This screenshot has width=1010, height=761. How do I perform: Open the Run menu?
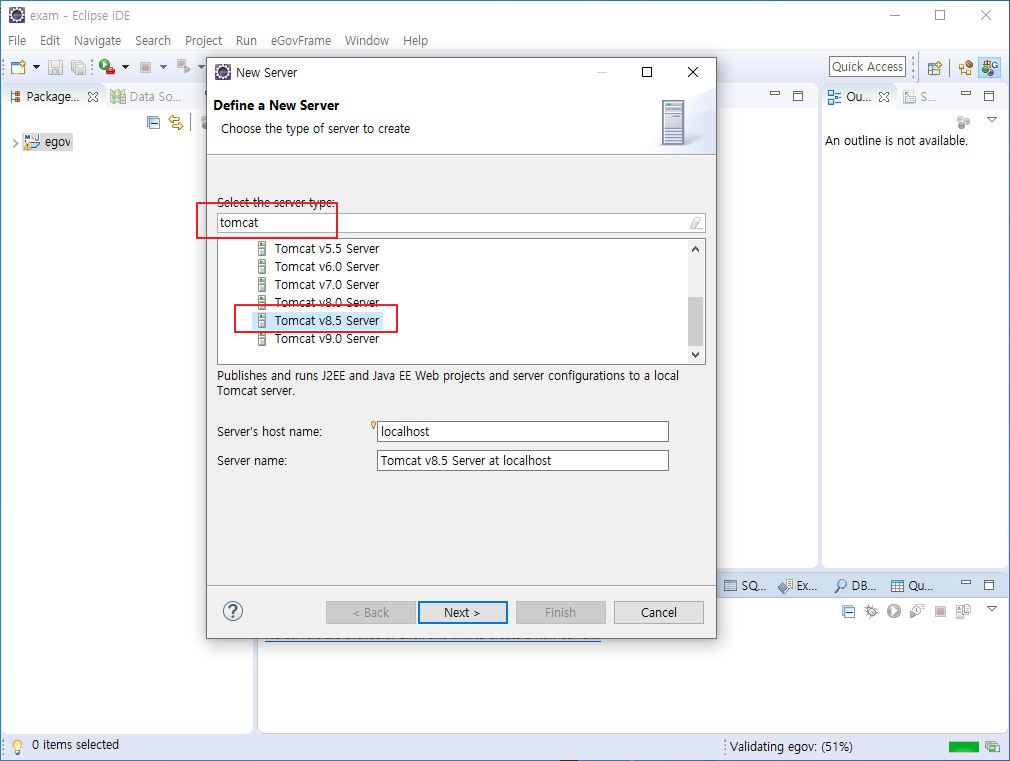(x=246, y=41)
